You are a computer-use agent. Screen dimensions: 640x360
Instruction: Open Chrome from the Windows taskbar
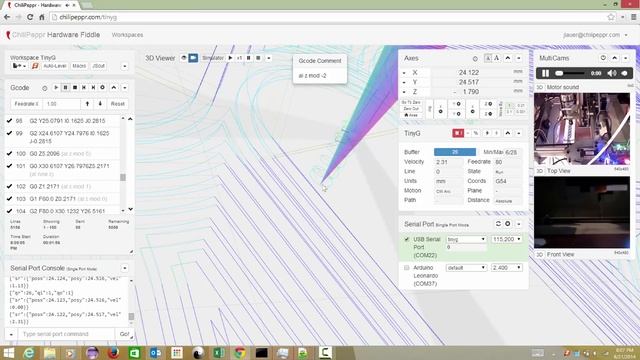pos(240,353)
